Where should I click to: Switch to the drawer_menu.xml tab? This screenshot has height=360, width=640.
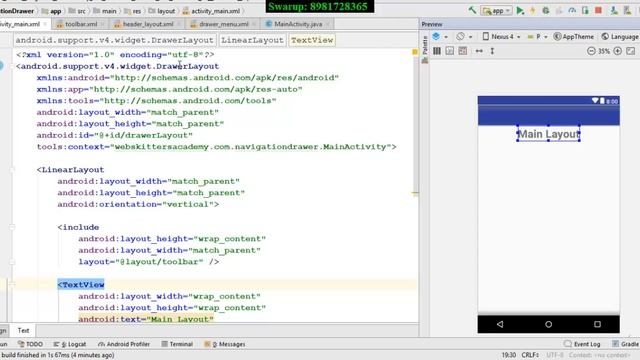224,24
